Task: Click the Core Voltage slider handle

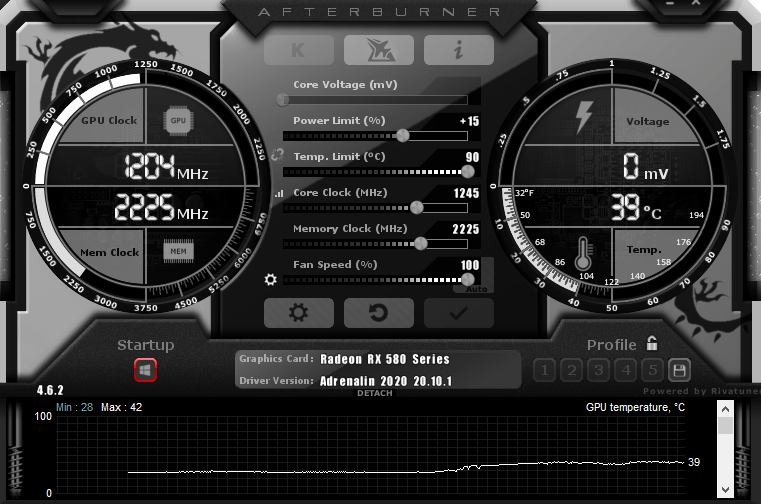Action: click(x=283, y=100)
